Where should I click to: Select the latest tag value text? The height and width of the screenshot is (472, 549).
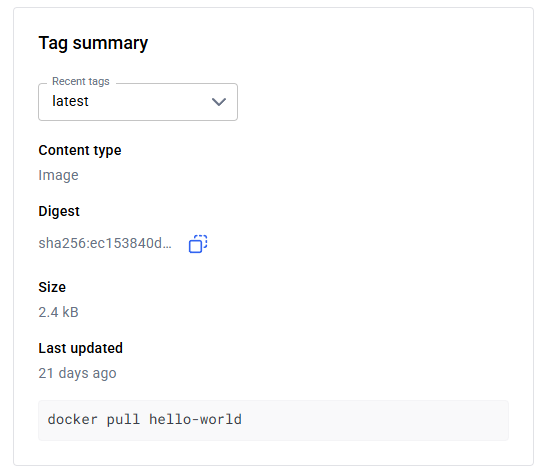[x=70, y=101]
